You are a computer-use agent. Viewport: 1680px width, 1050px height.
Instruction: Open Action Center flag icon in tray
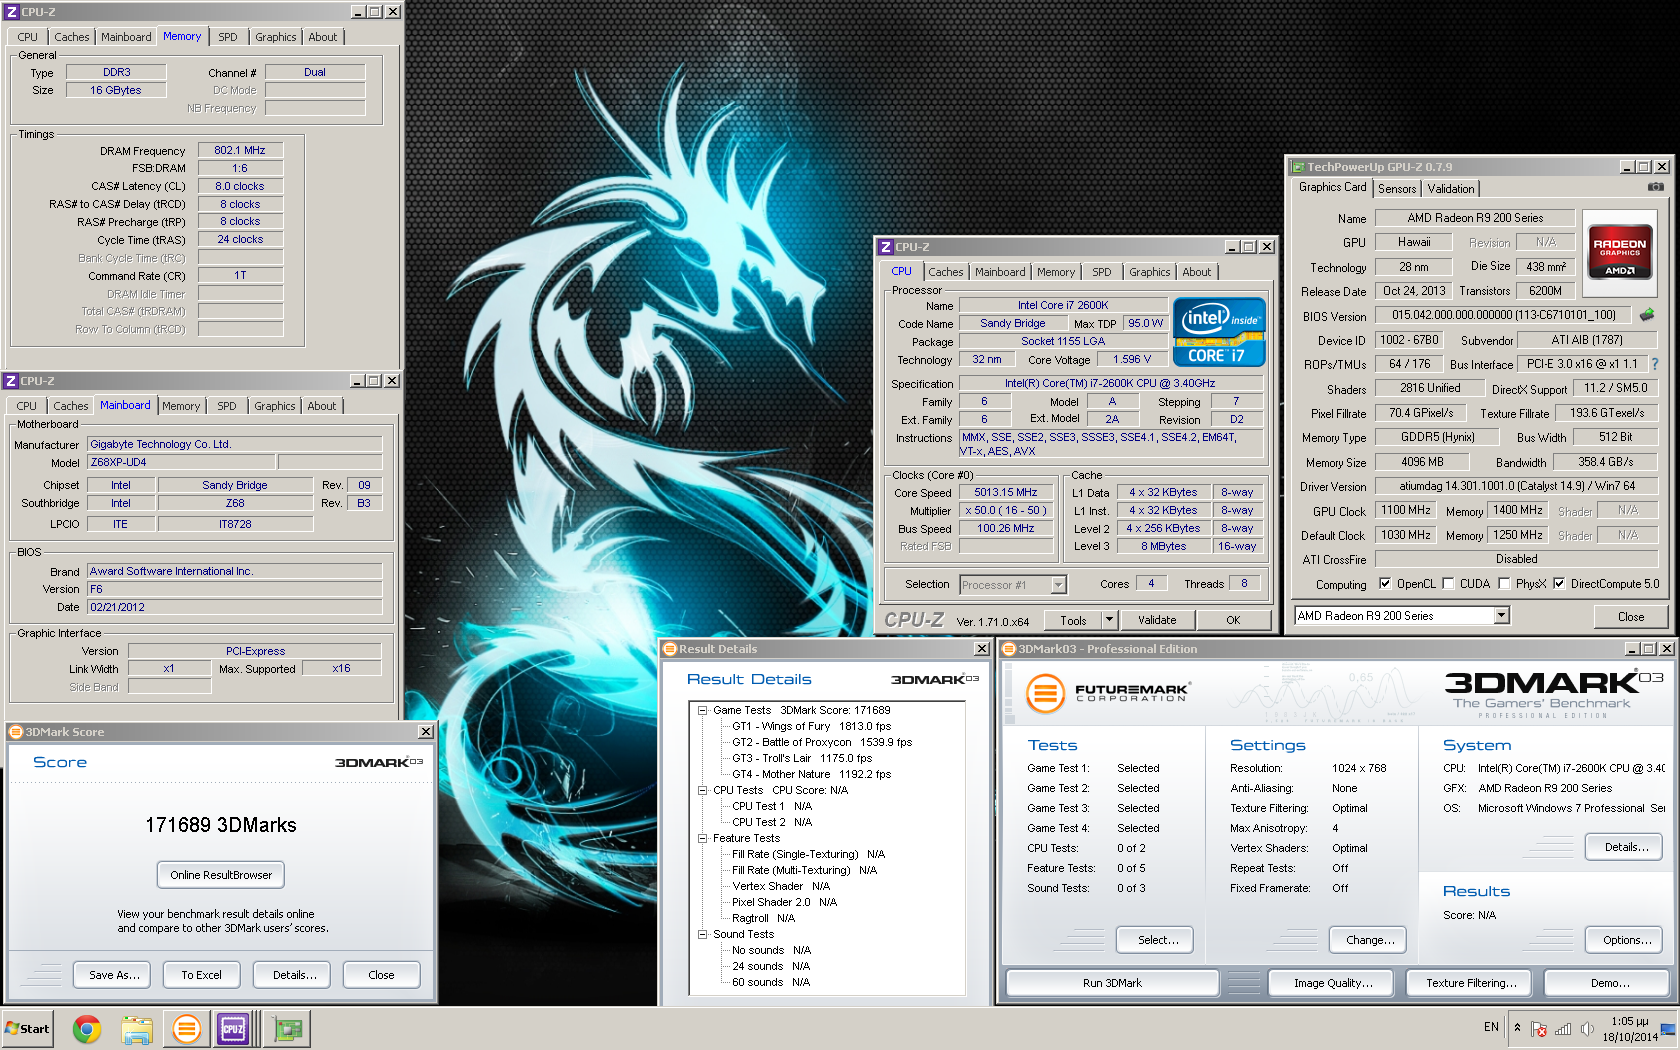1539,1029
